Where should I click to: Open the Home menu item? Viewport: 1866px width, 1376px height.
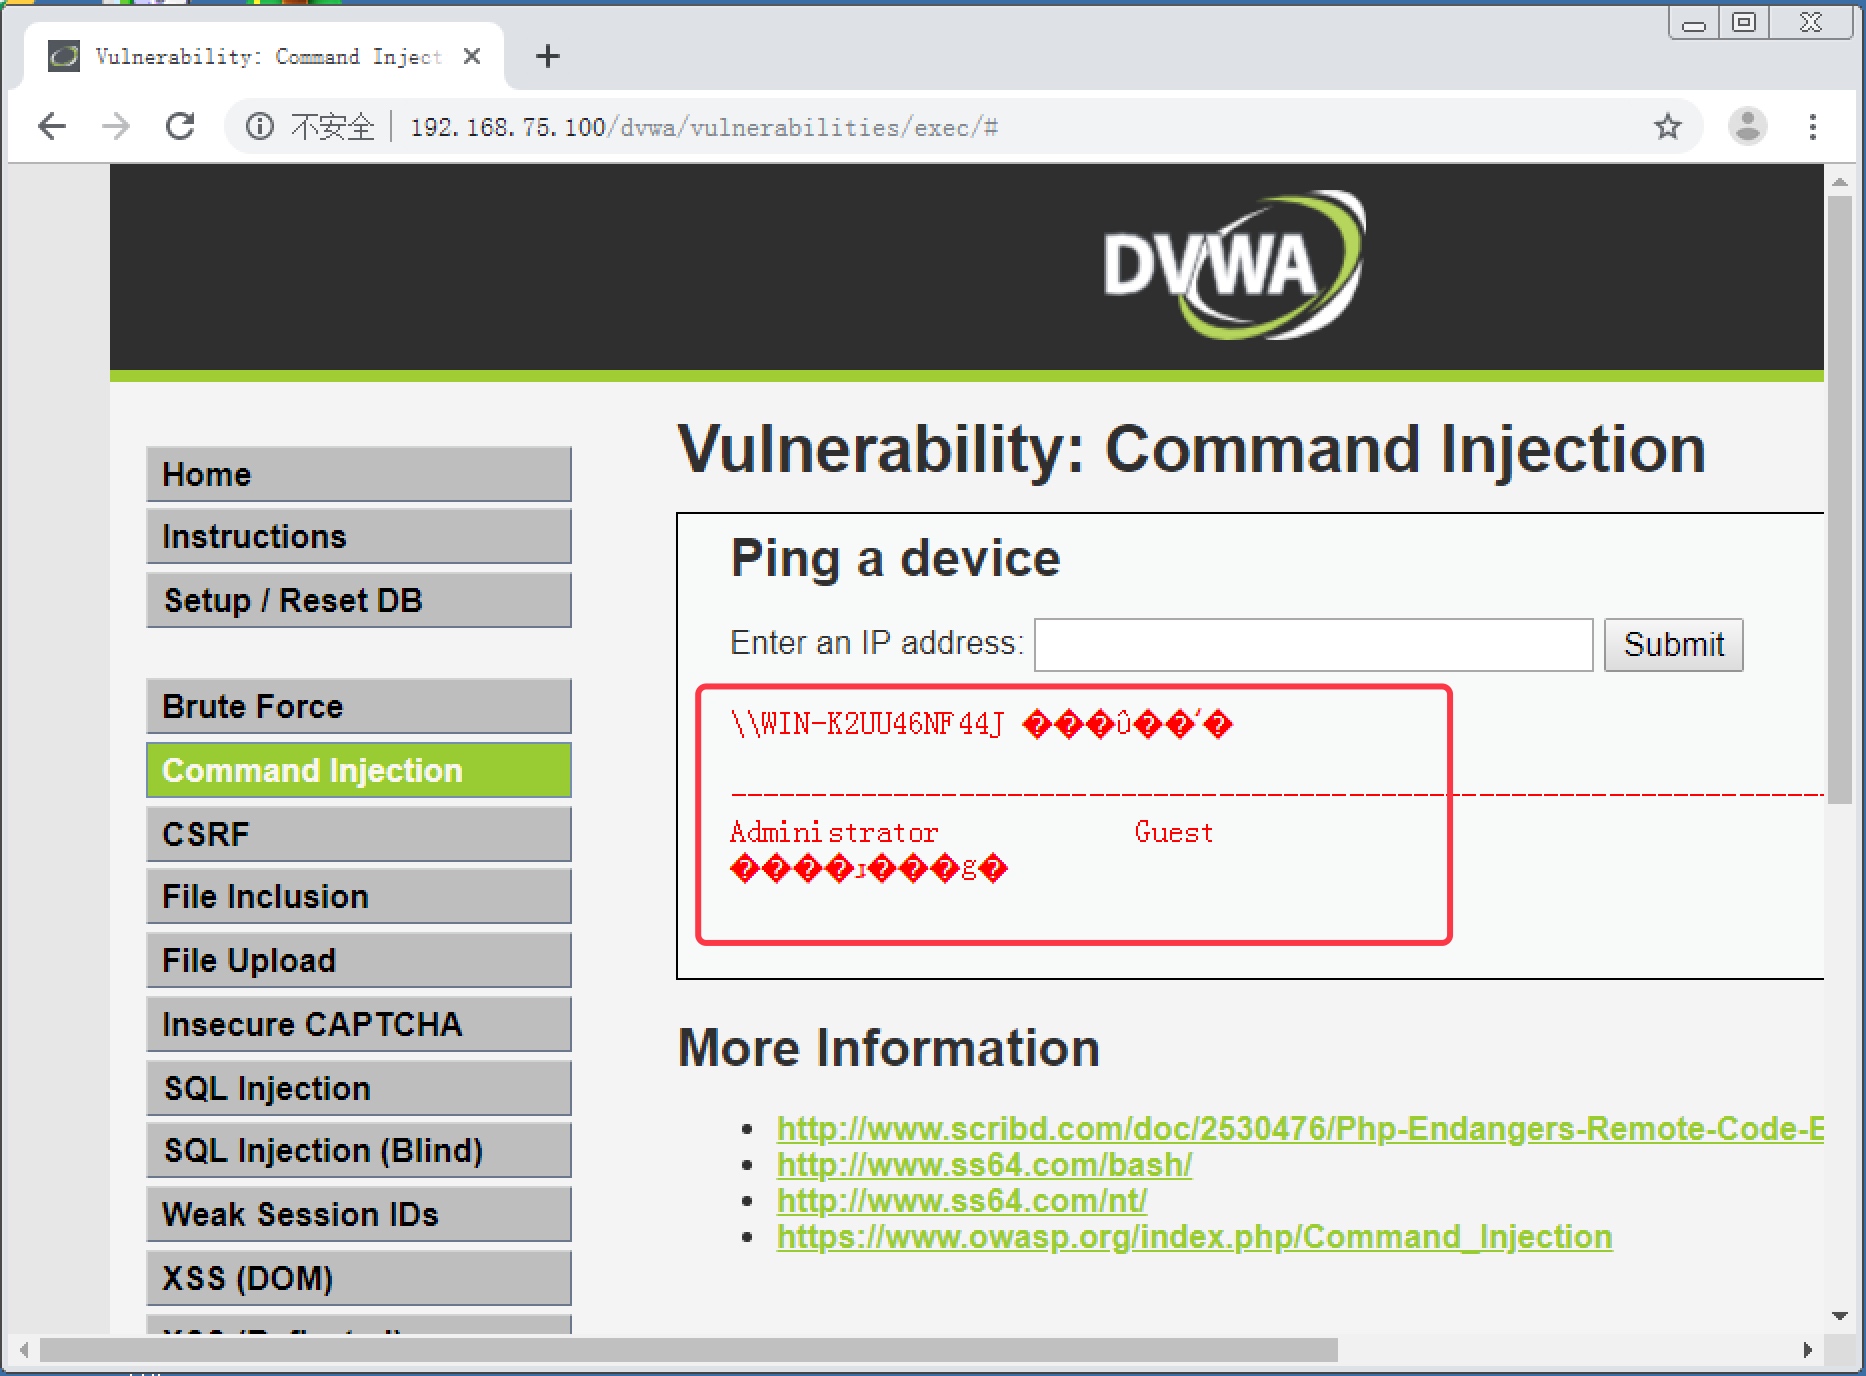[x=359, y=474]
